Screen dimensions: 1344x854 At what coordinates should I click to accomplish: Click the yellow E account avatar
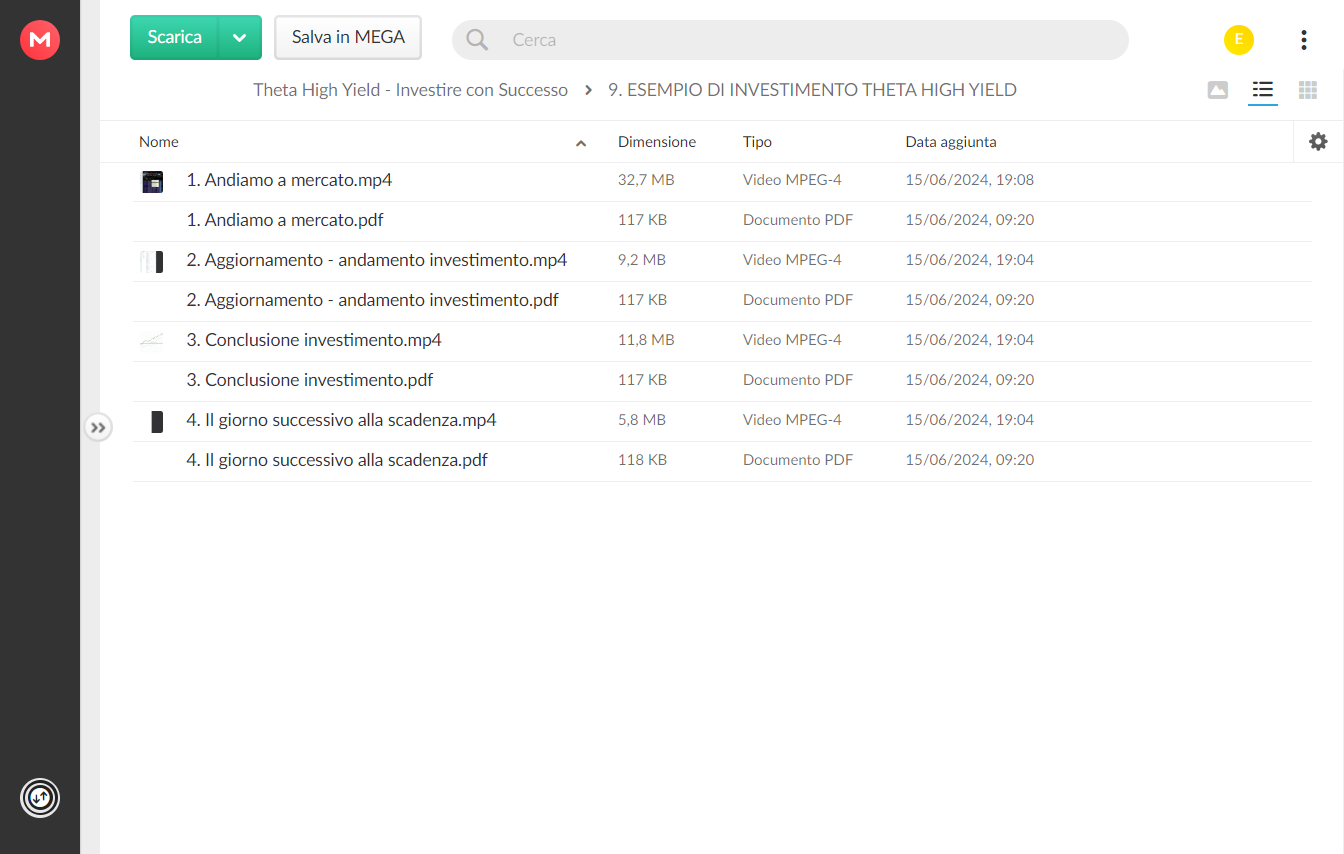point(1239,40)
